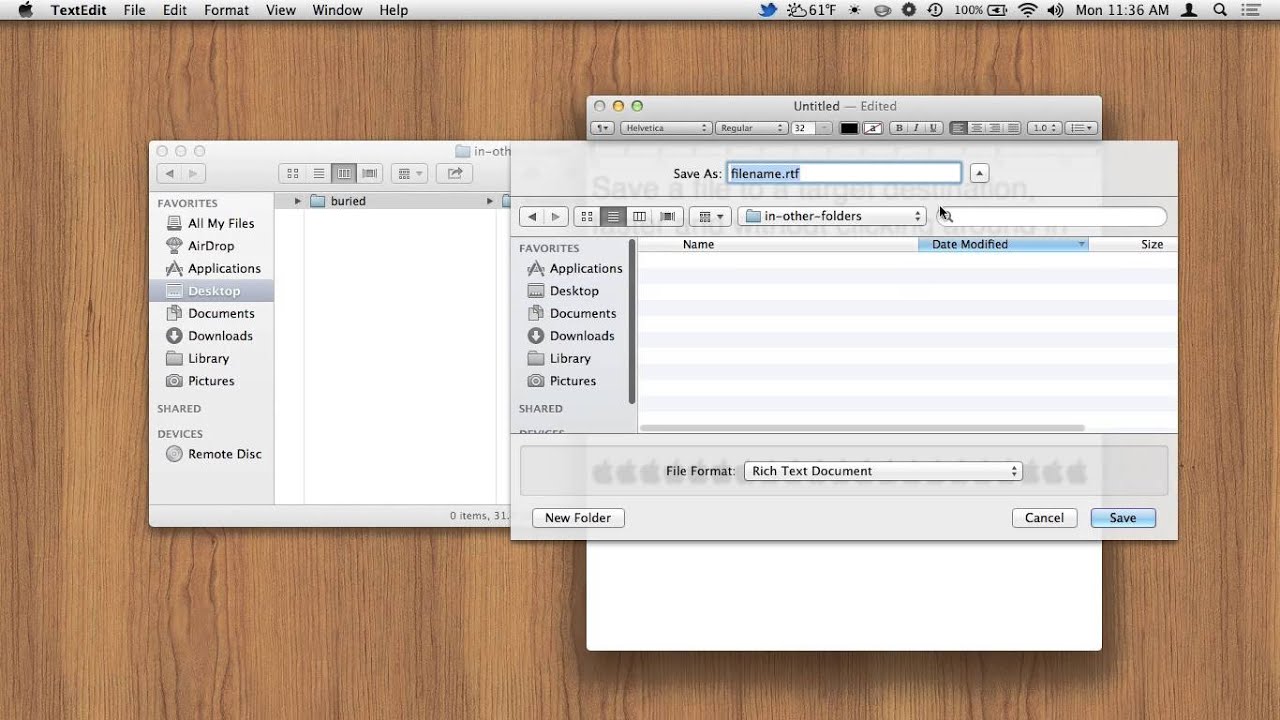Select justify alignment in TextEdit toolbar
This screenshot has width=1280, height=720.
point(1013,128)
